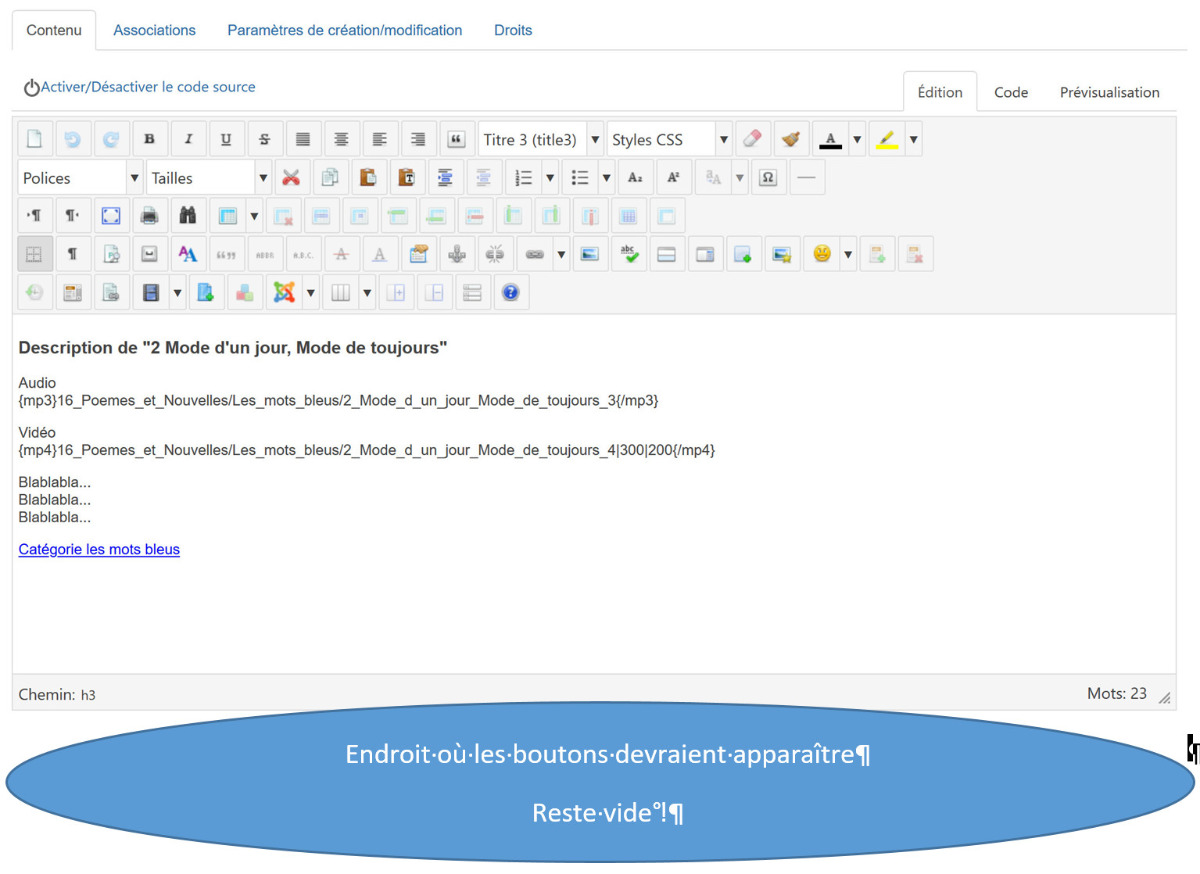This screenshot has width=1200, height=874.
Task: Toggle Activer/Désactiver le code source
Action: tap(140, 87)
